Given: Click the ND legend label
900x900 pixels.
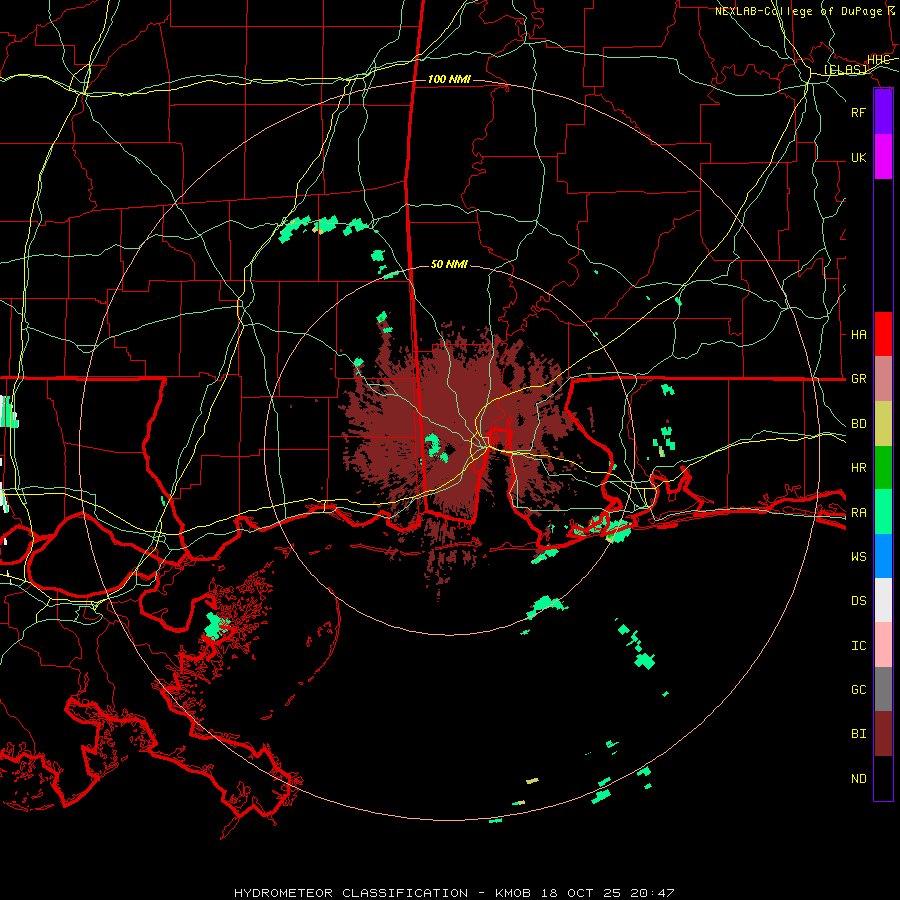Looking at the screenshot, I should click(859, 778).
